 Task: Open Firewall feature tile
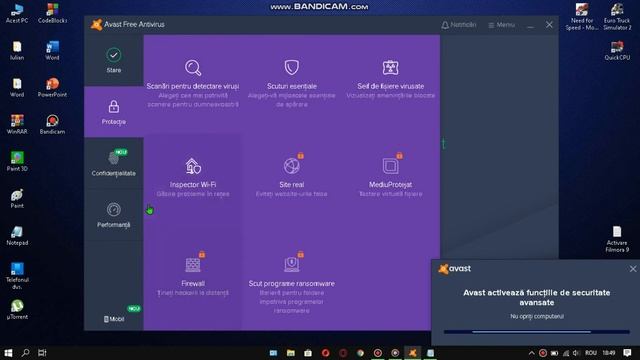click(x=193, y=274)
